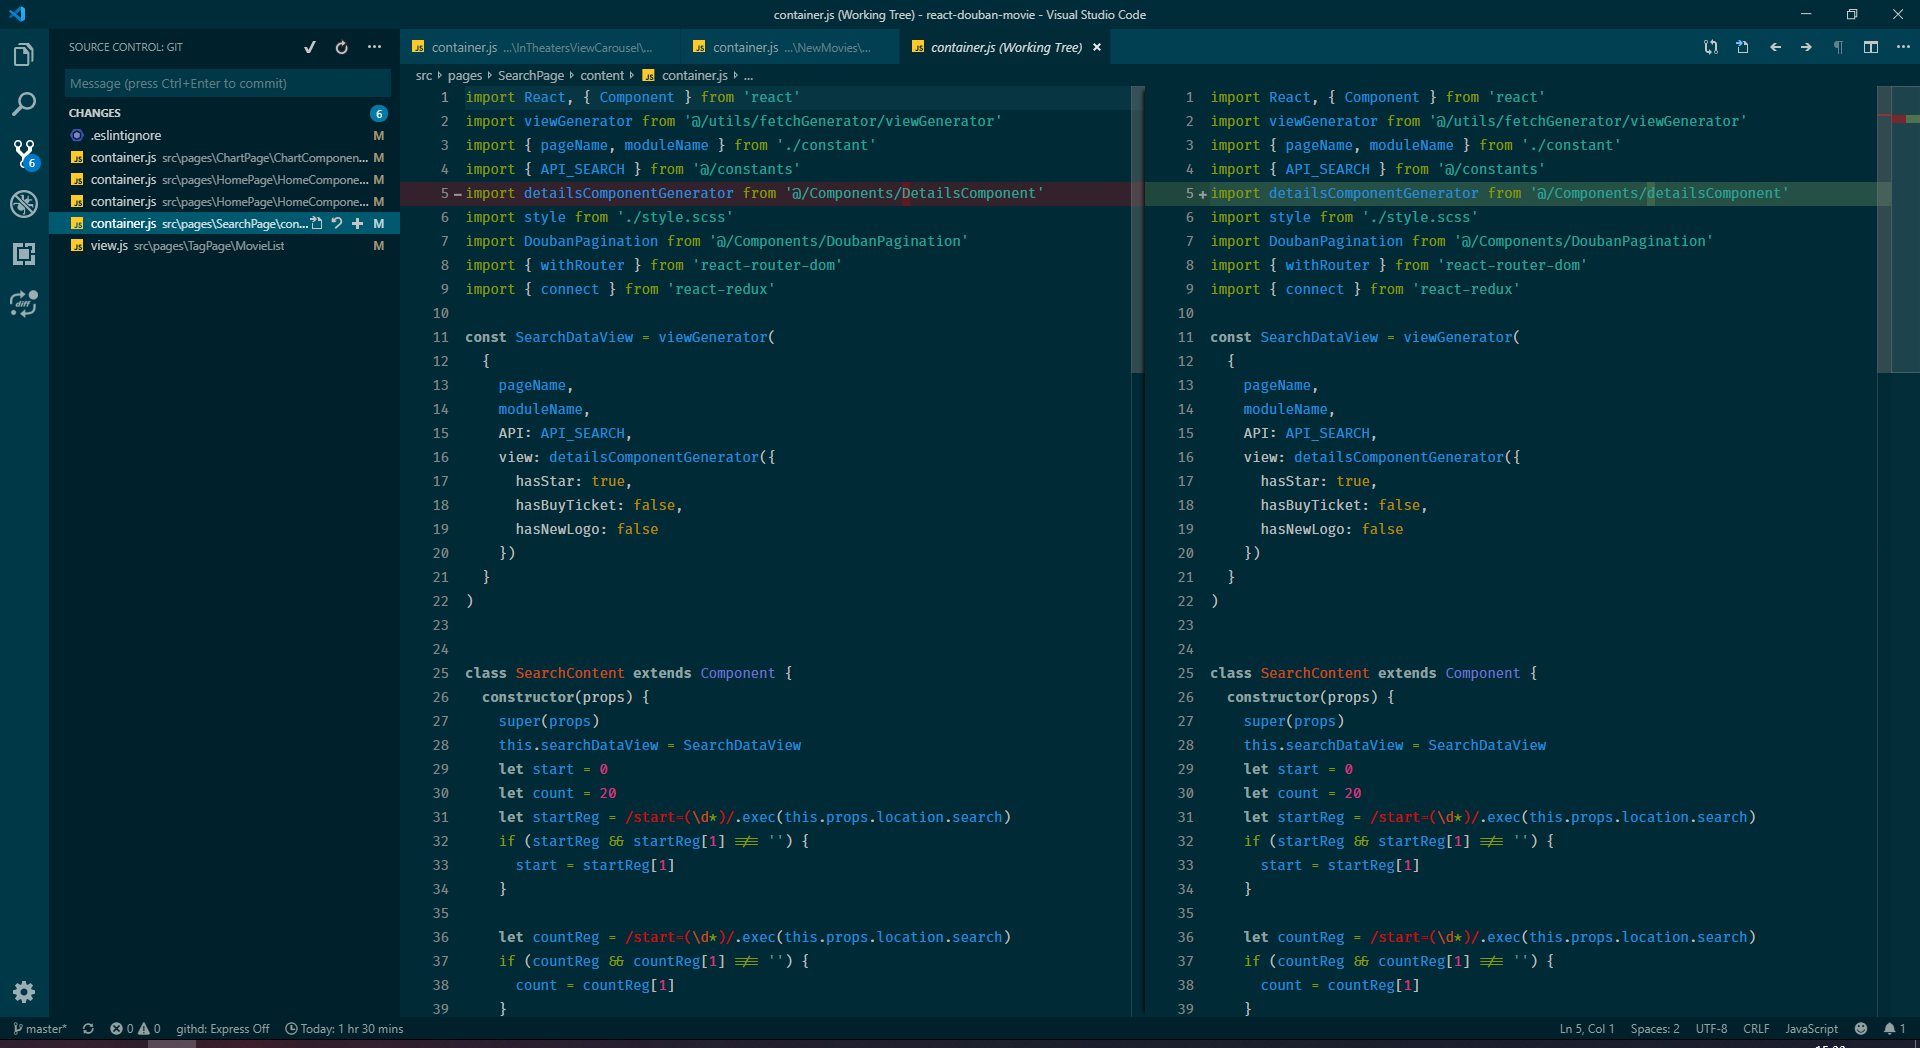The image size is (1920, 1048).
Task: Click 'Today: 1 hr 30 mins' status item
Action: [x=344, y=1029]
